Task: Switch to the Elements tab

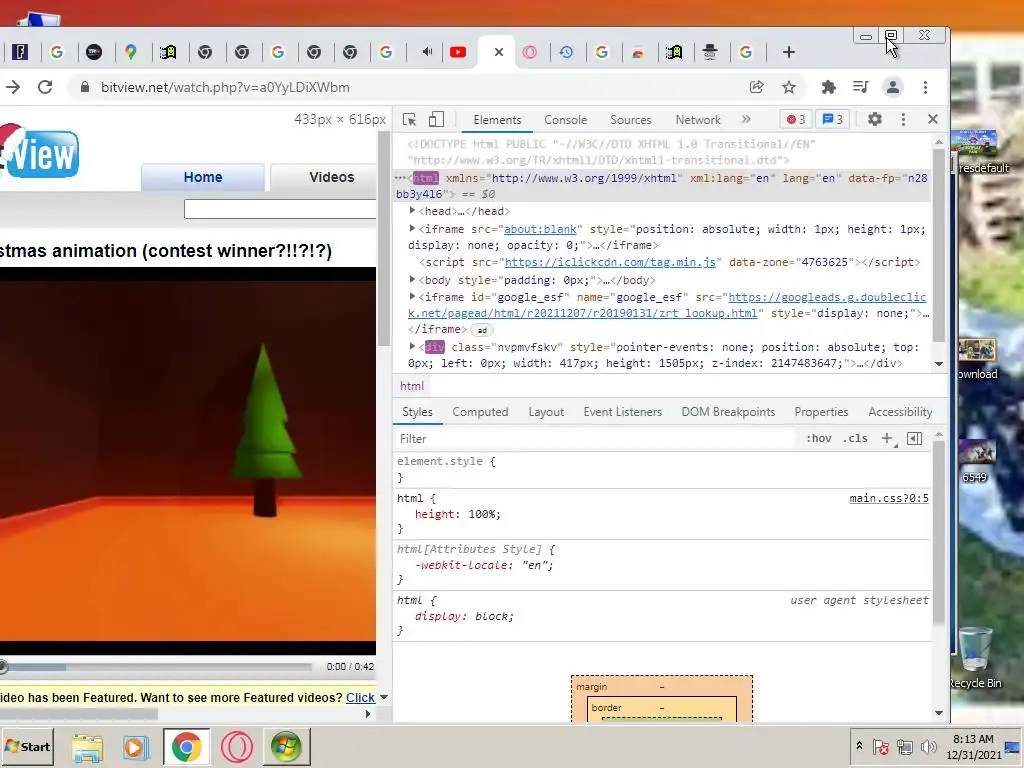Action: [x=497, y=120]
